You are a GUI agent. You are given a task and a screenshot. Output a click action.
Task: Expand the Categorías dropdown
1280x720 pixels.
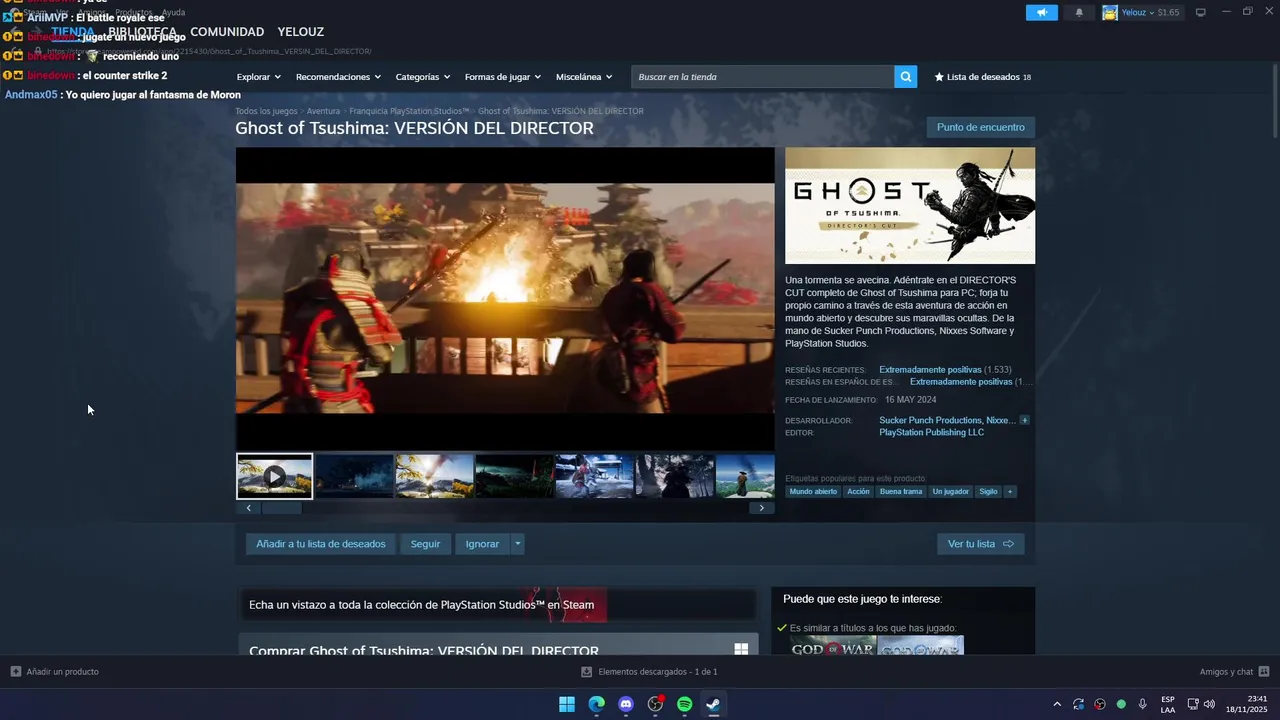point(423,77)
